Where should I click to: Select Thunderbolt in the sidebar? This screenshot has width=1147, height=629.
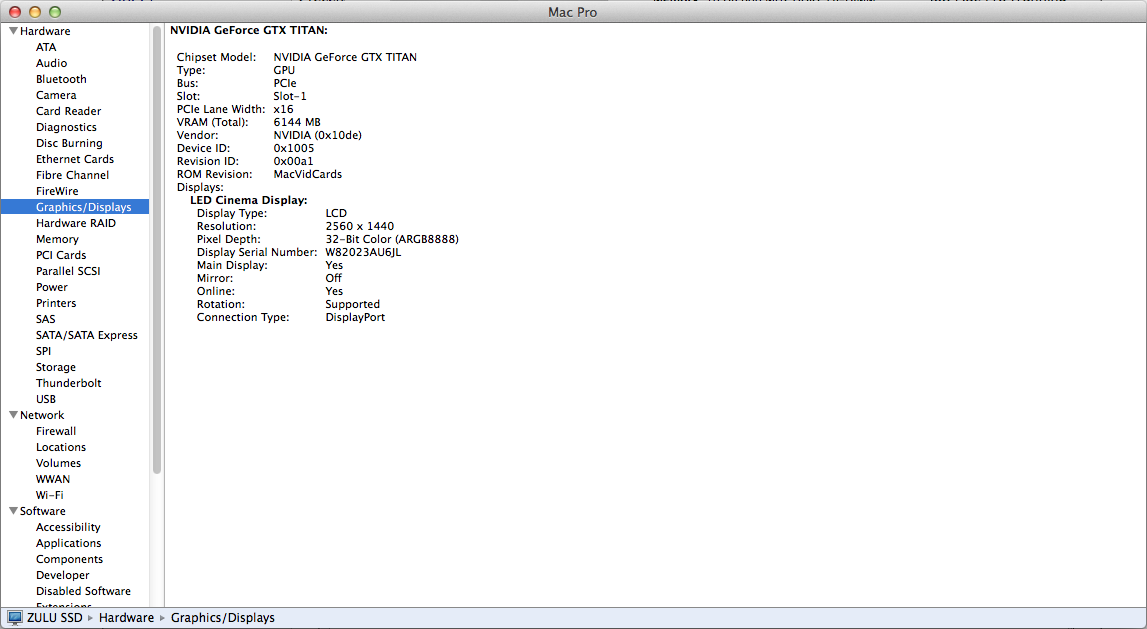pyautogui.click(x=69, y=383)
